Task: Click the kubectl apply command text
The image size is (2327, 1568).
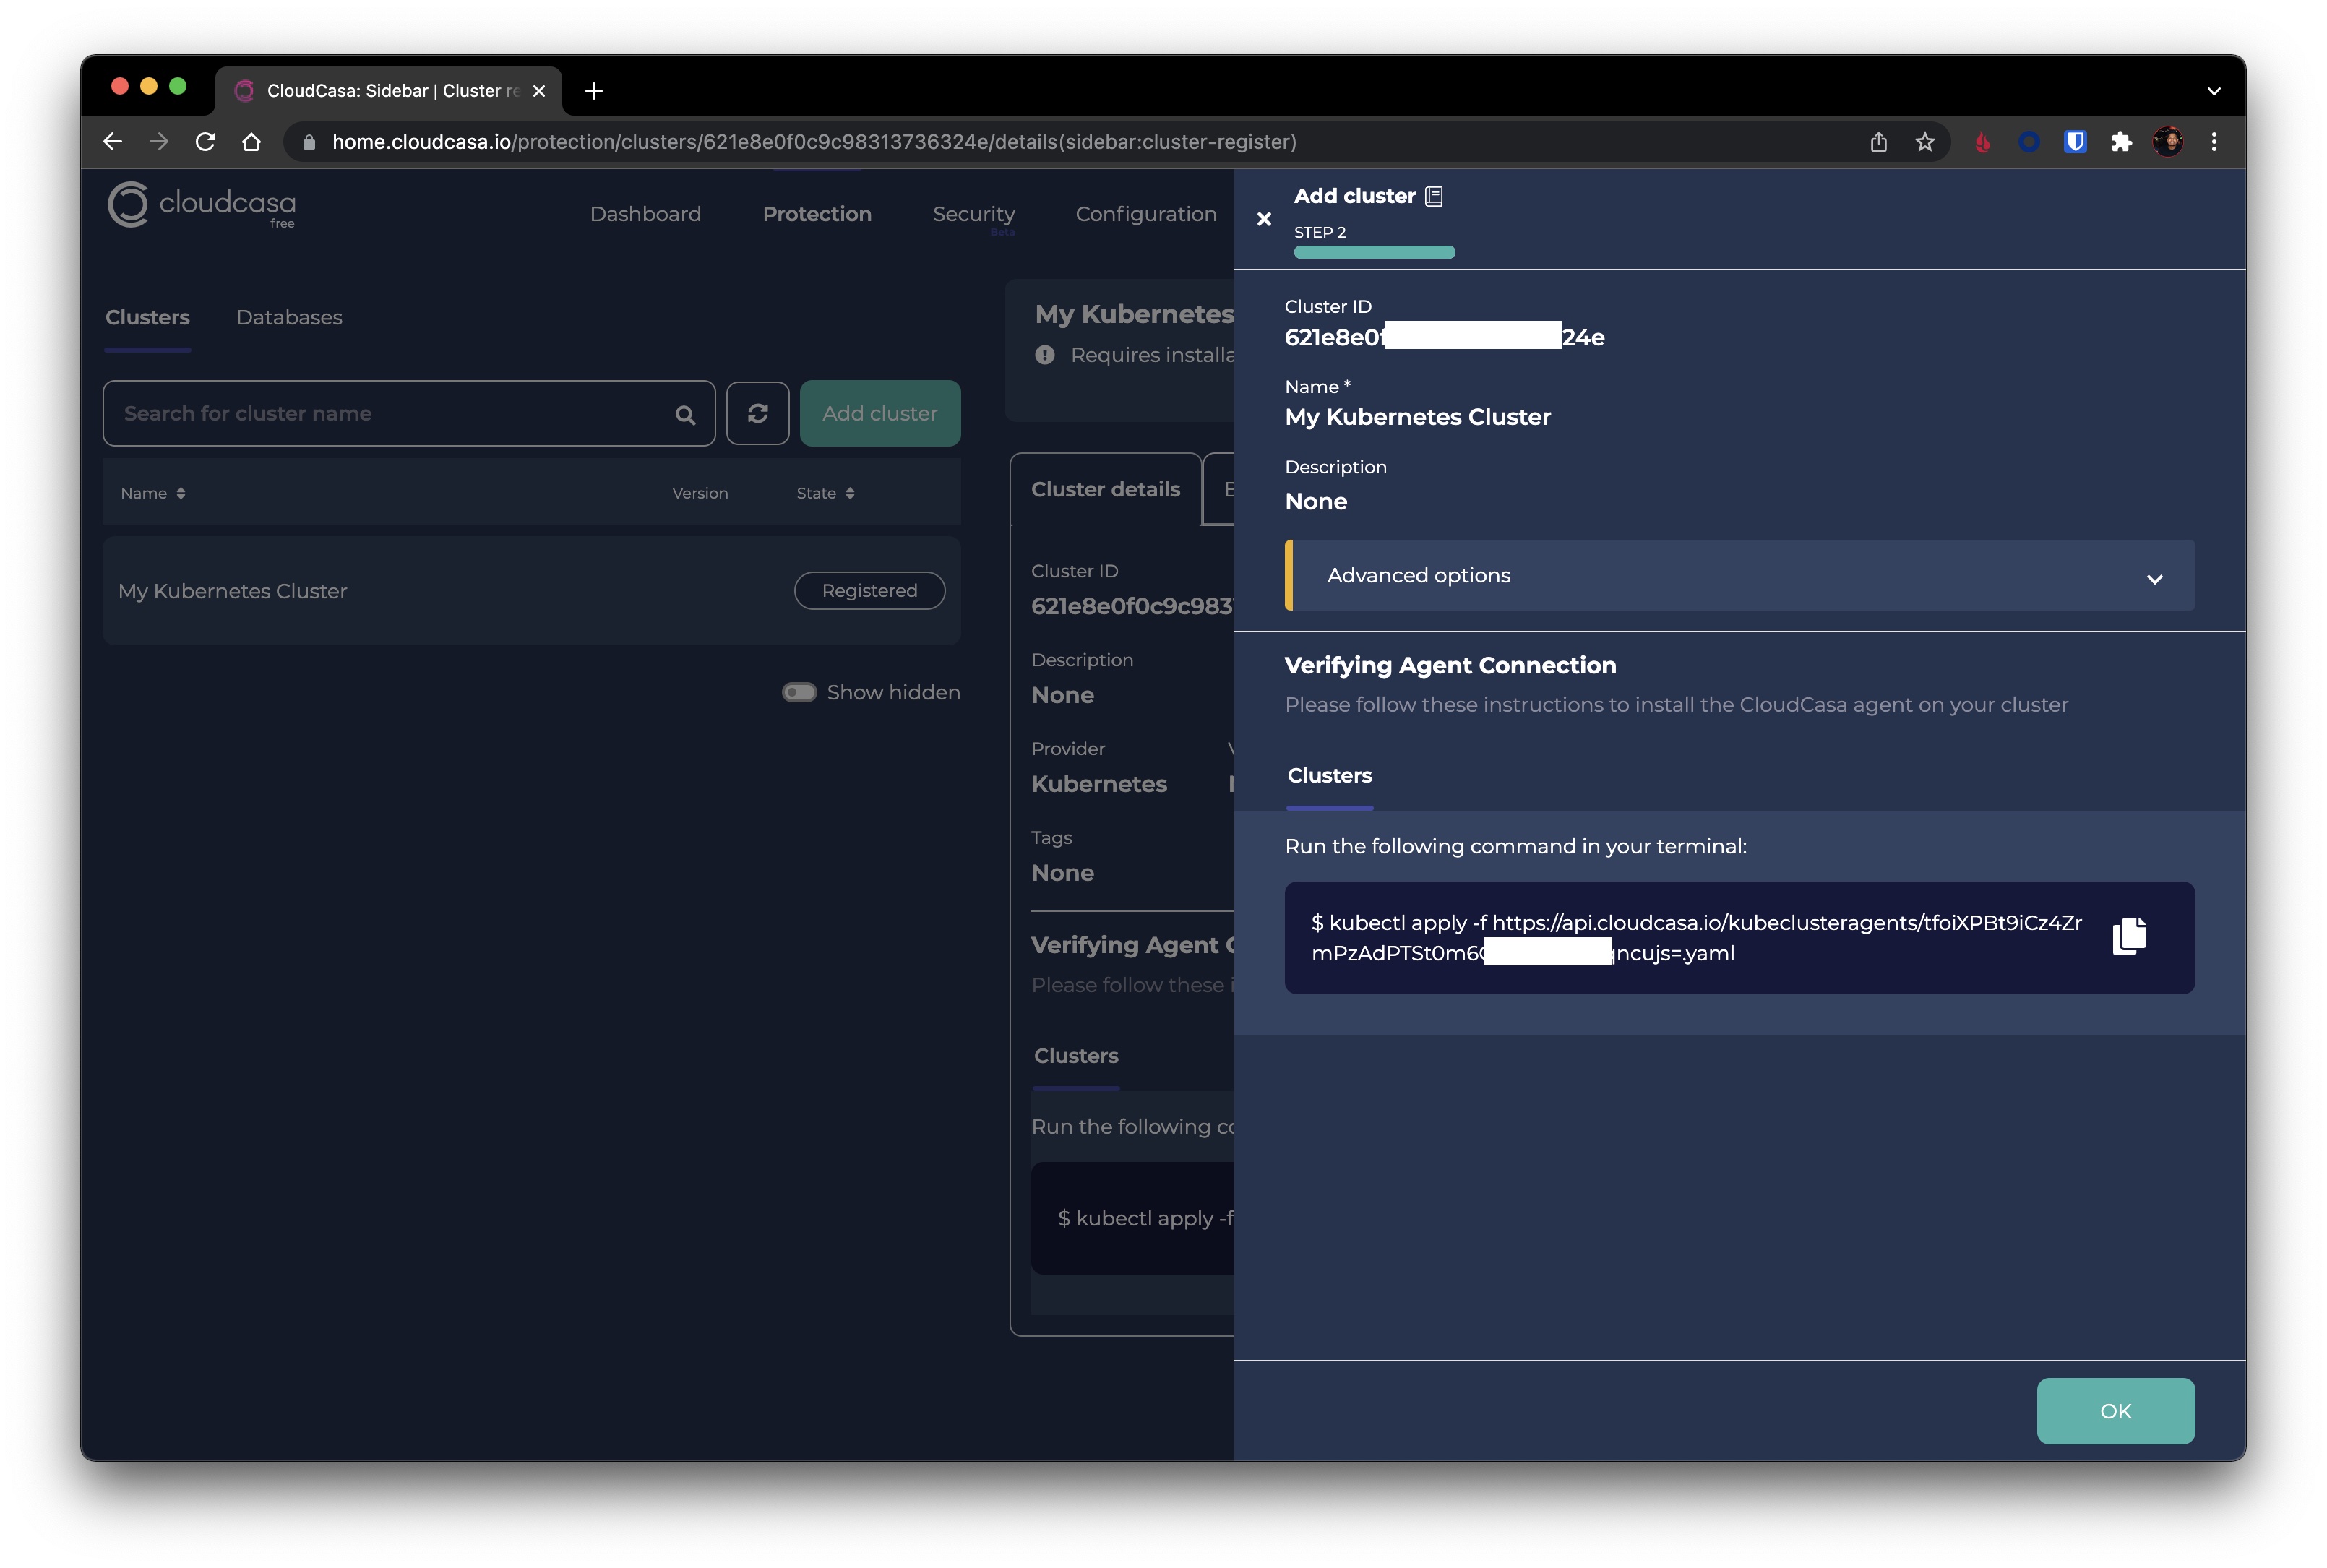Action: click(1696, 937)
